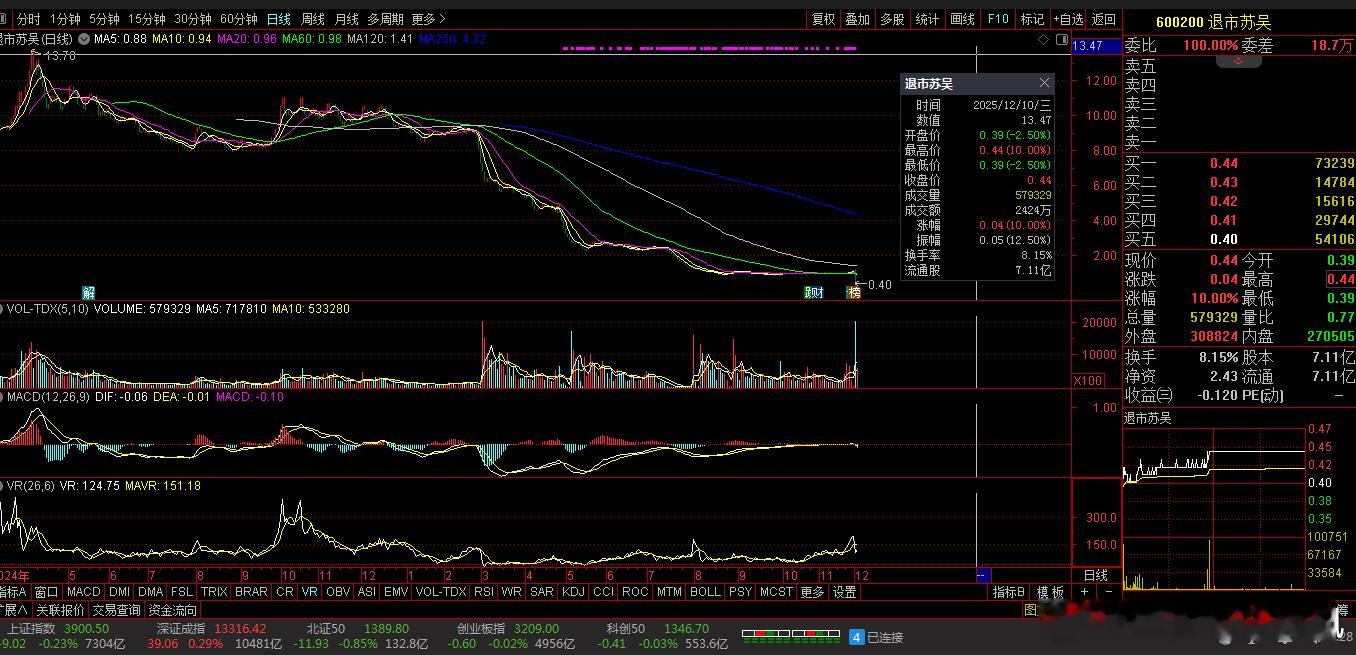Click the 返回 back button
This screenshot has height=655, width=1356.
pyautogui.click(x=1103, y=19)
